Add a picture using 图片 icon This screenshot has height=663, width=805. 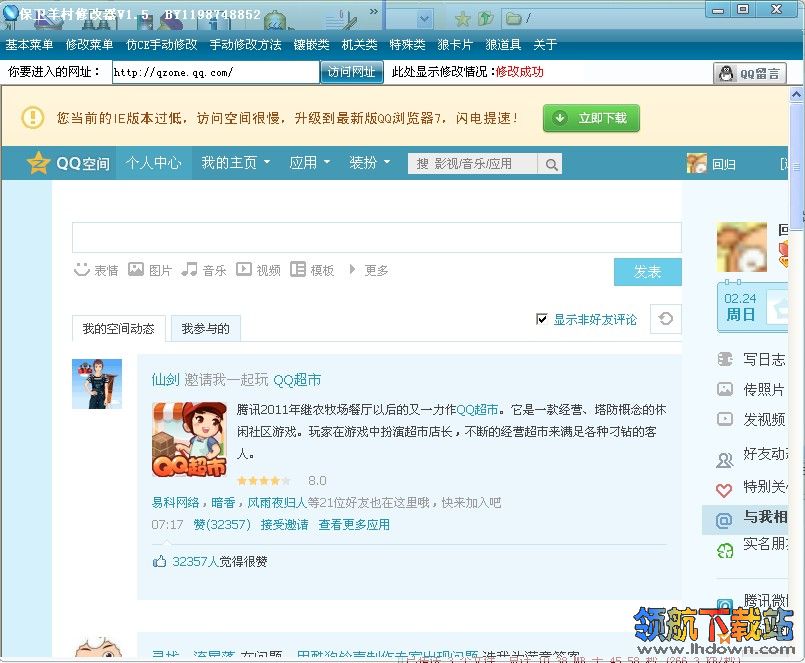tap(136, 269)
